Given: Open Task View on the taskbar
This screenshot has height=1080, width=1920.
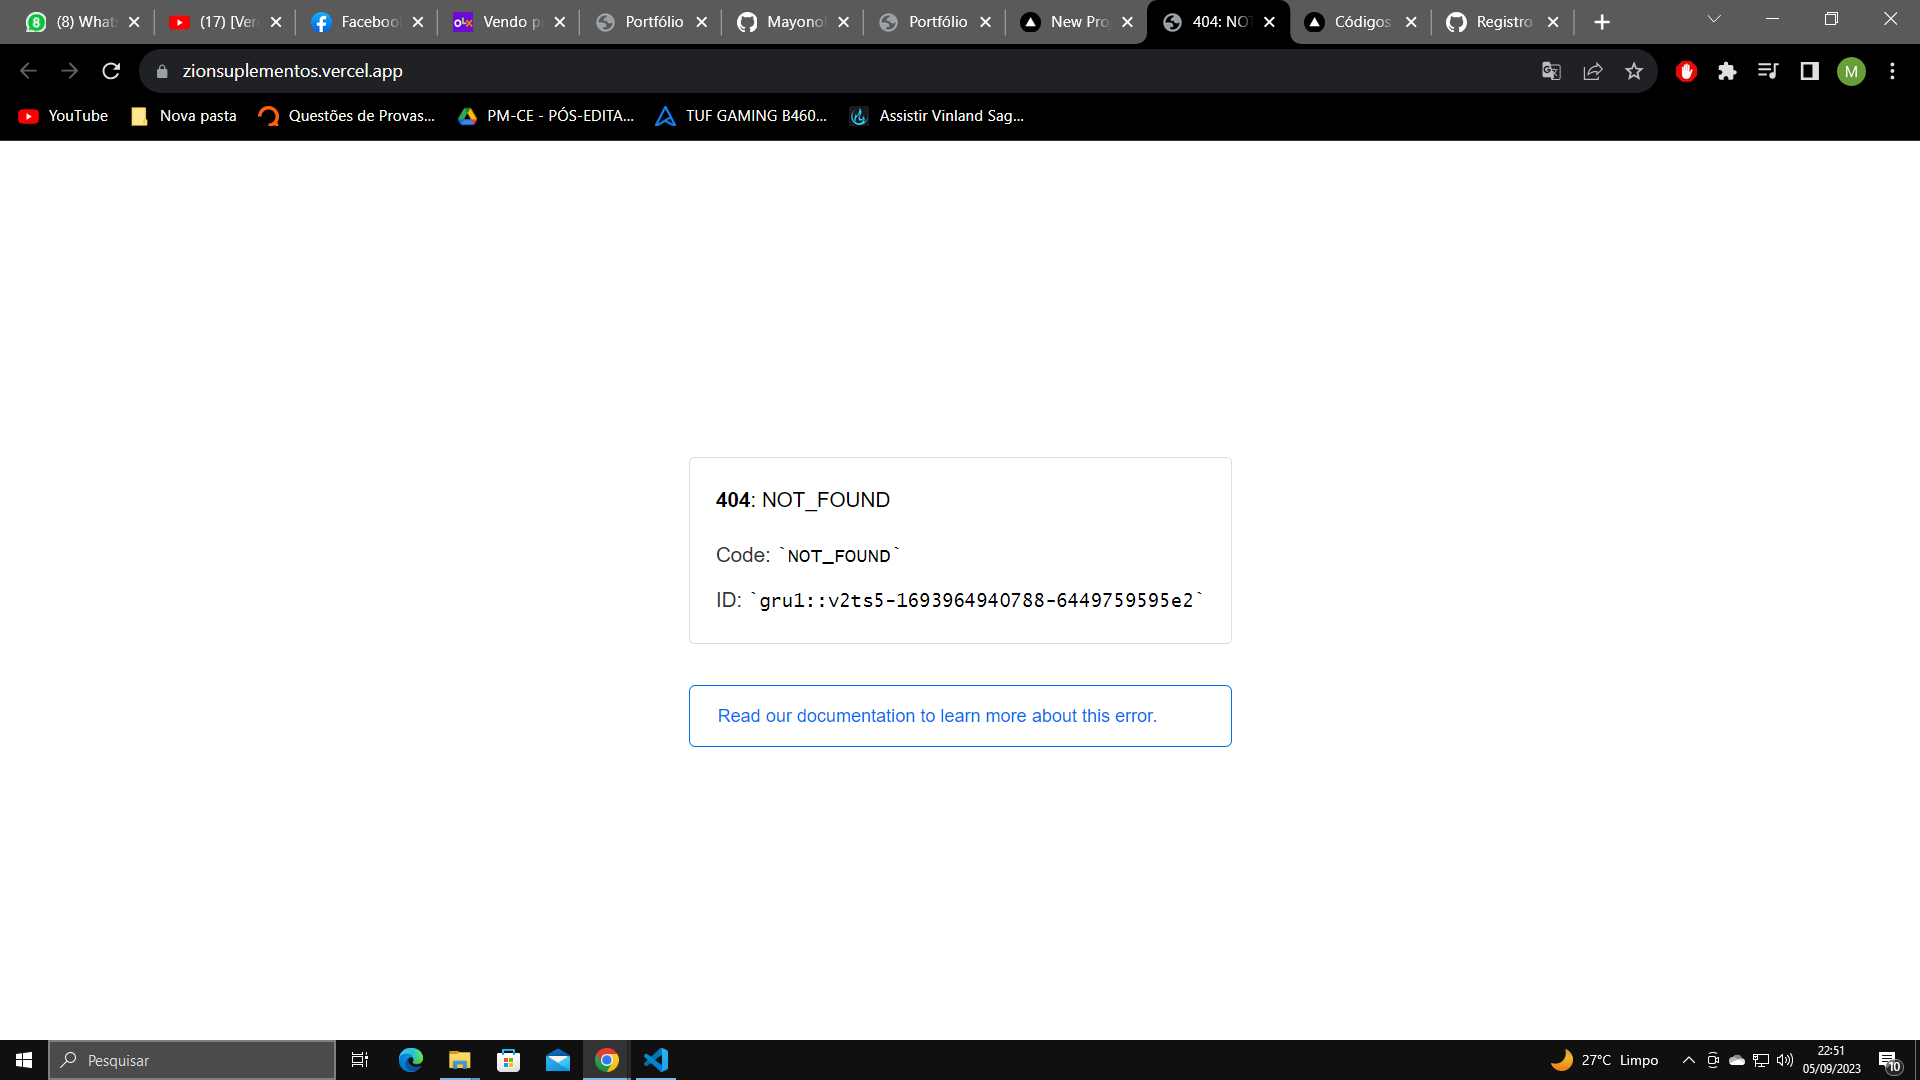Looking at the screenshot, I should 360,1060.
